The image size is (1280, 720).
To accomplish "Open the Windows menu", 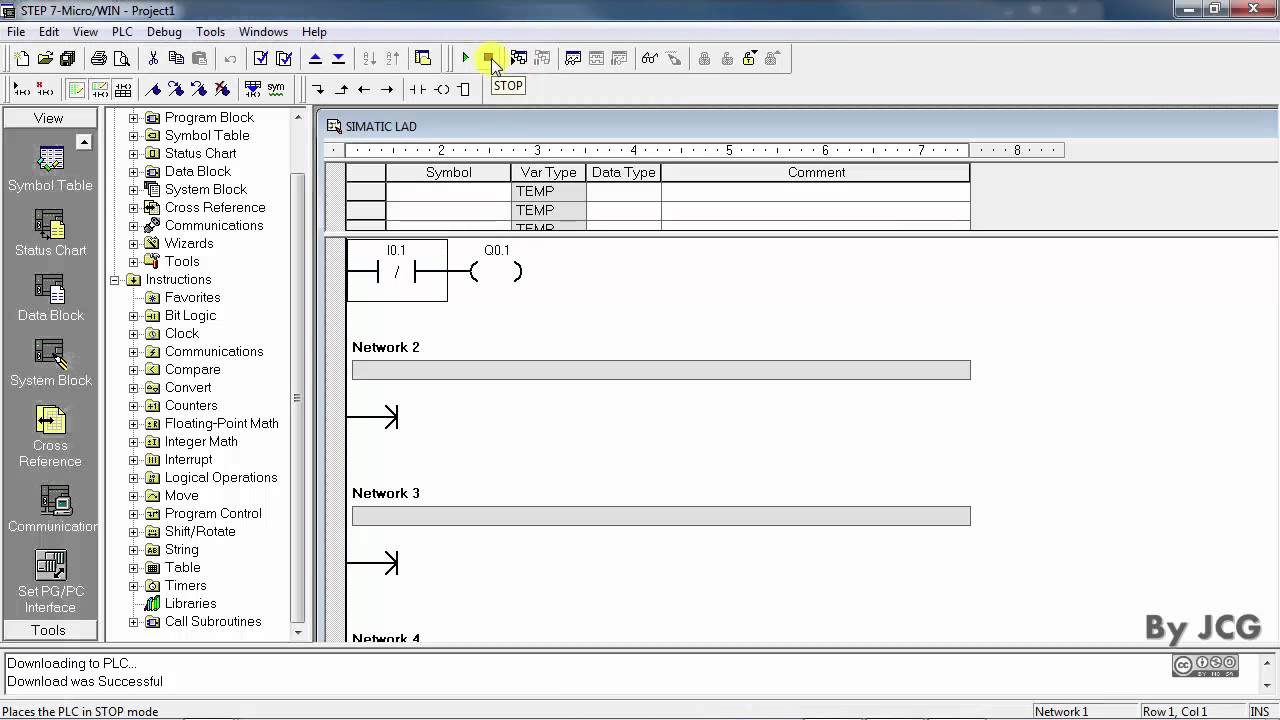I will pyautogui.click(x=263, y=32).
